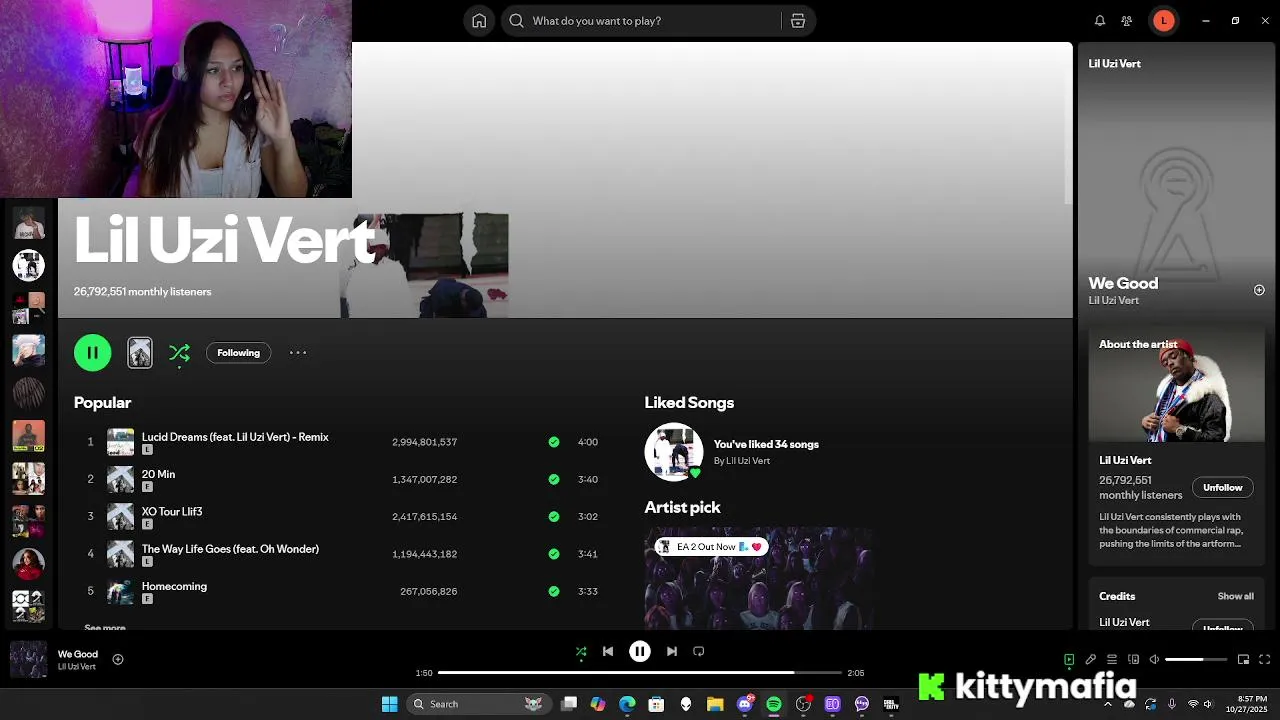Open You've liked 34 songs
1280x720 pixels.
coord(766,444)
